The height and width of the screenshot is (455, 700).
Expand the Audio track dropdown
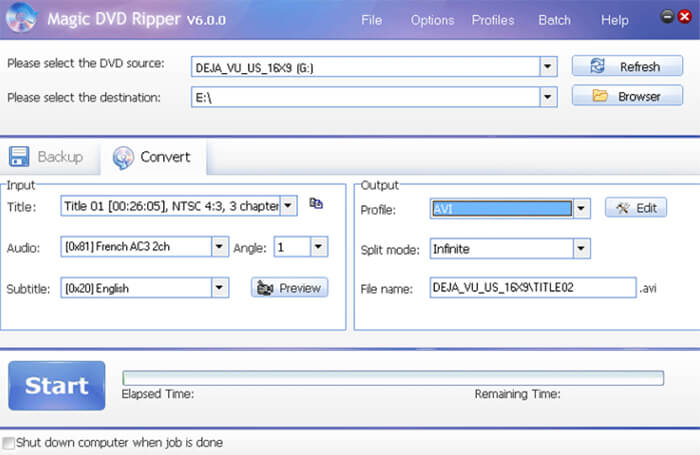point(220,246)
